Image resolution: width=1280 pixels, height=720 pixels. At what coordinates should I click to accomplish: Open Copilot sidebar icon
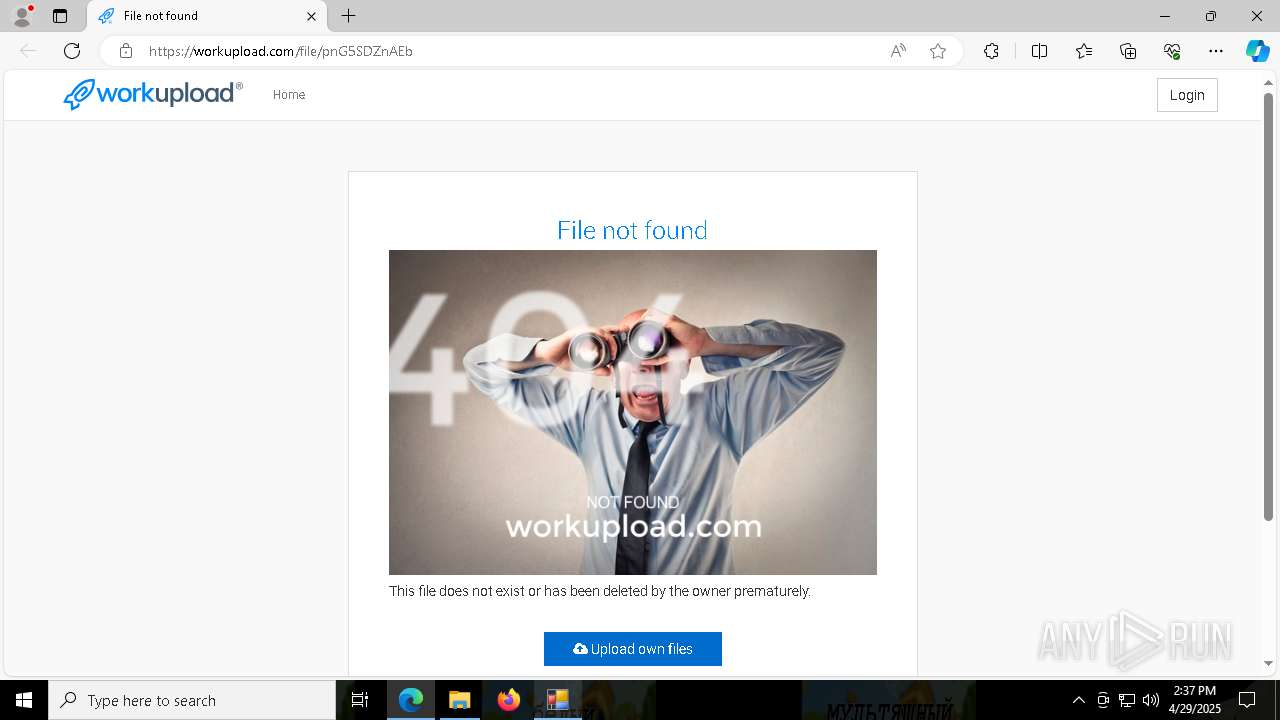coord(1257,51)
